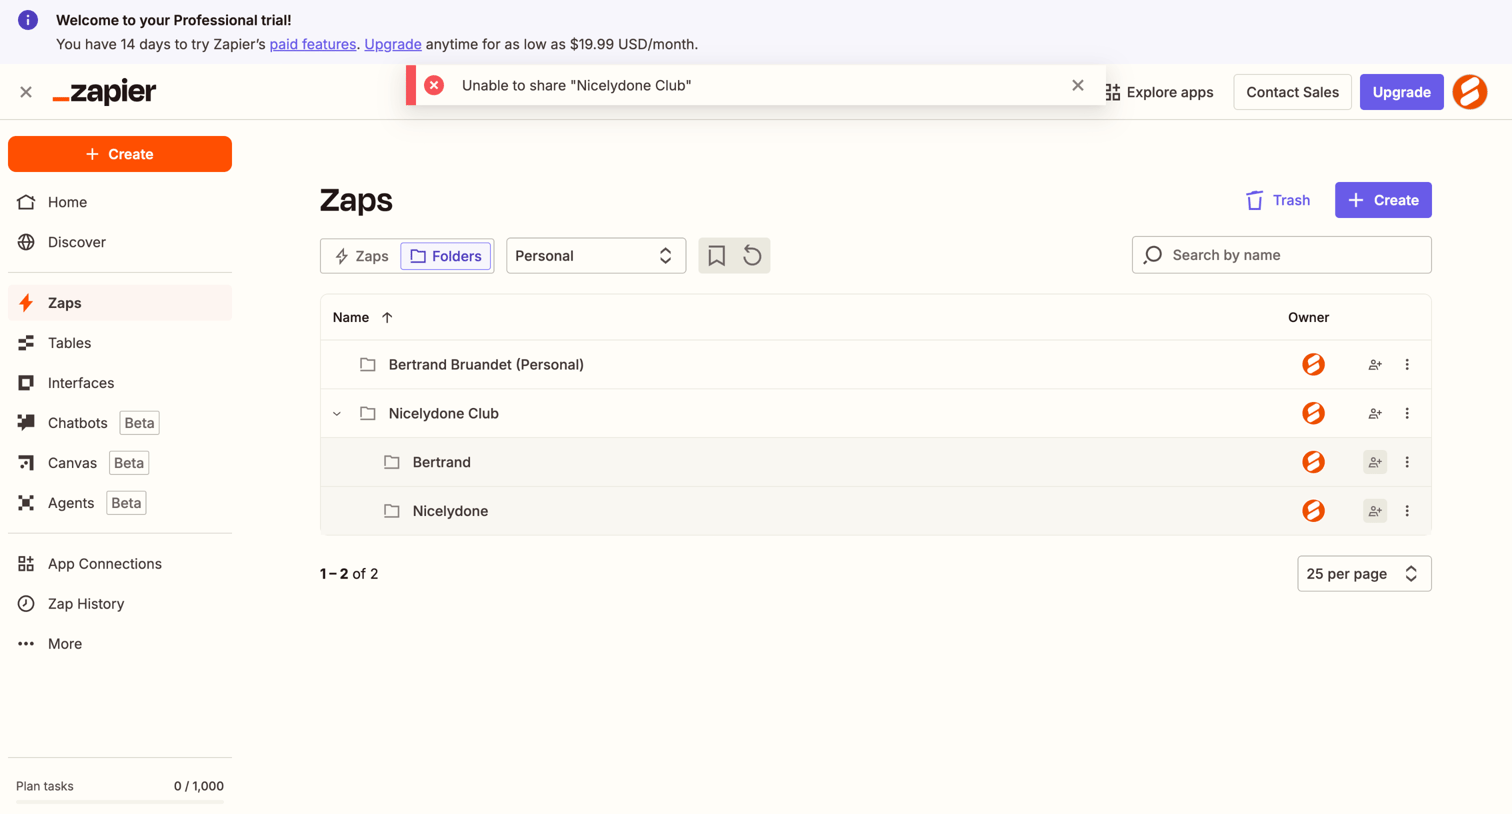This screenshot has width=1512, height=814.
Task: Open Discover in the sidebar
Action: (120, 242)
